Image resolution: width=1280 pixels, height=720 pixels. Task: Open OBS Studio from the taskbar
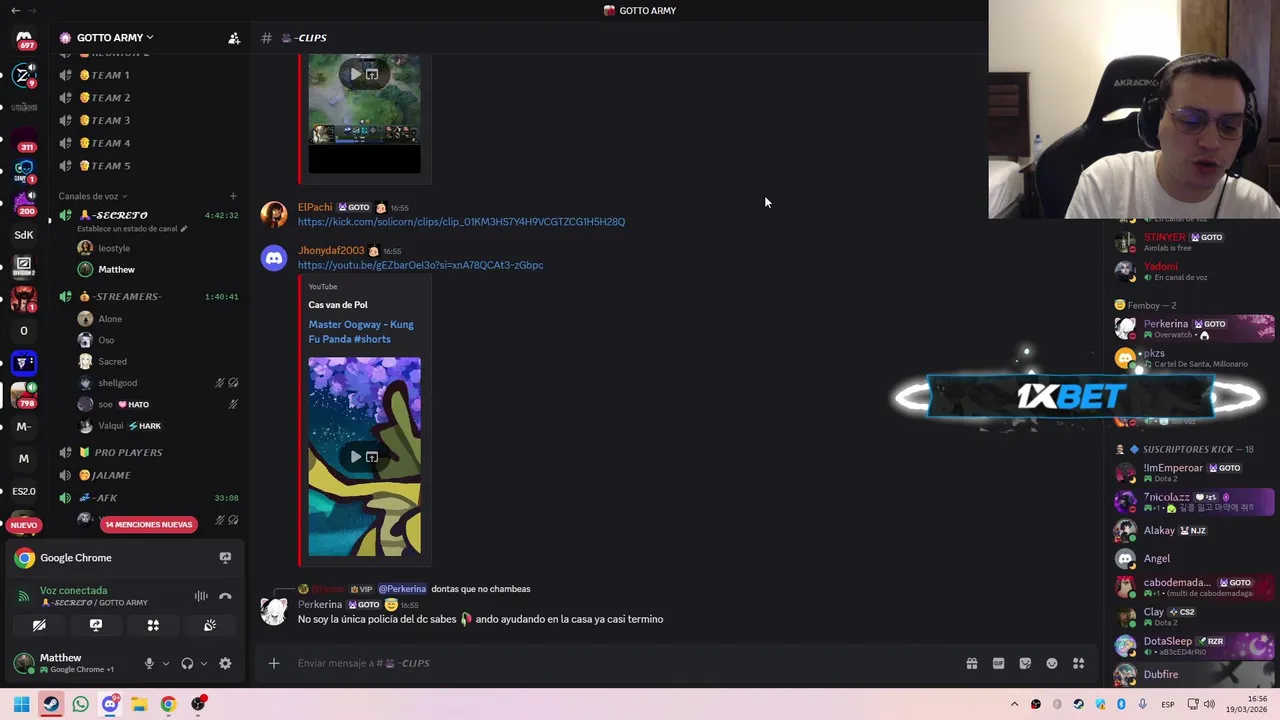tap(198, 704)
